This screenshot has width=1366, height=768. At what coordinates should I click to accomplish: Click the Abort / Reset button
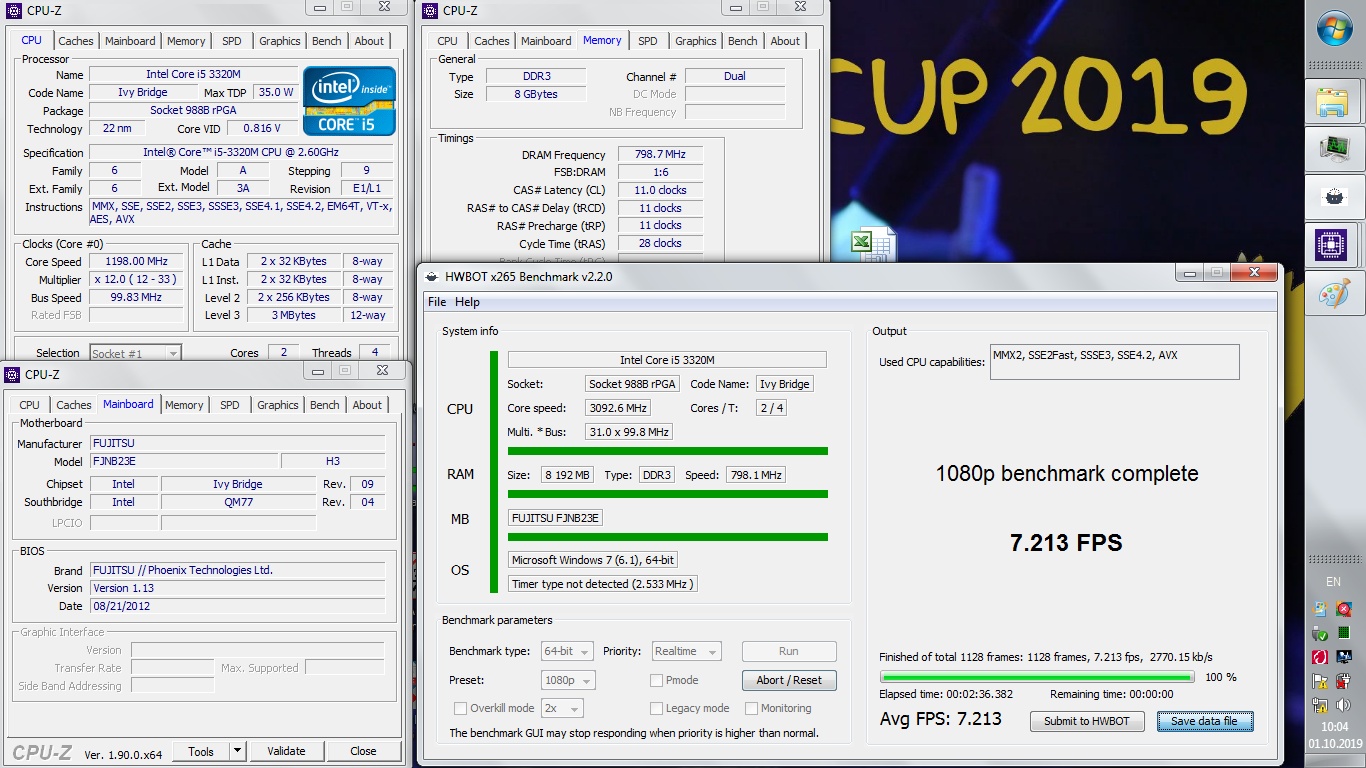(789, 680)
